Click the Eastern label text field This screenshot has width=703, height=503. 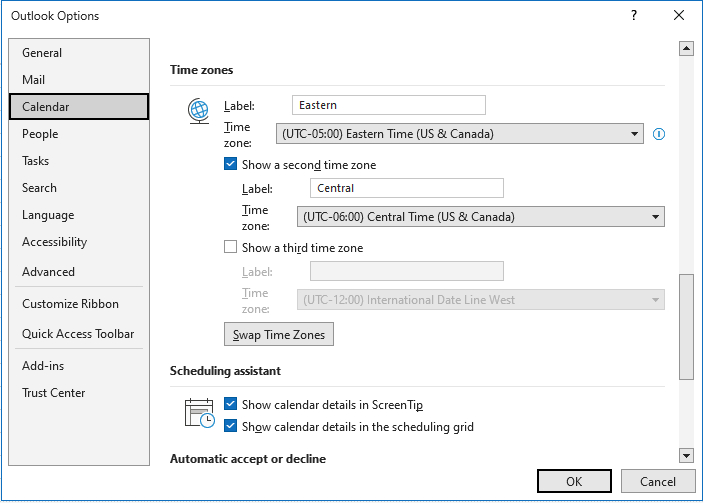pyautogui.click(x=389, y=105)
